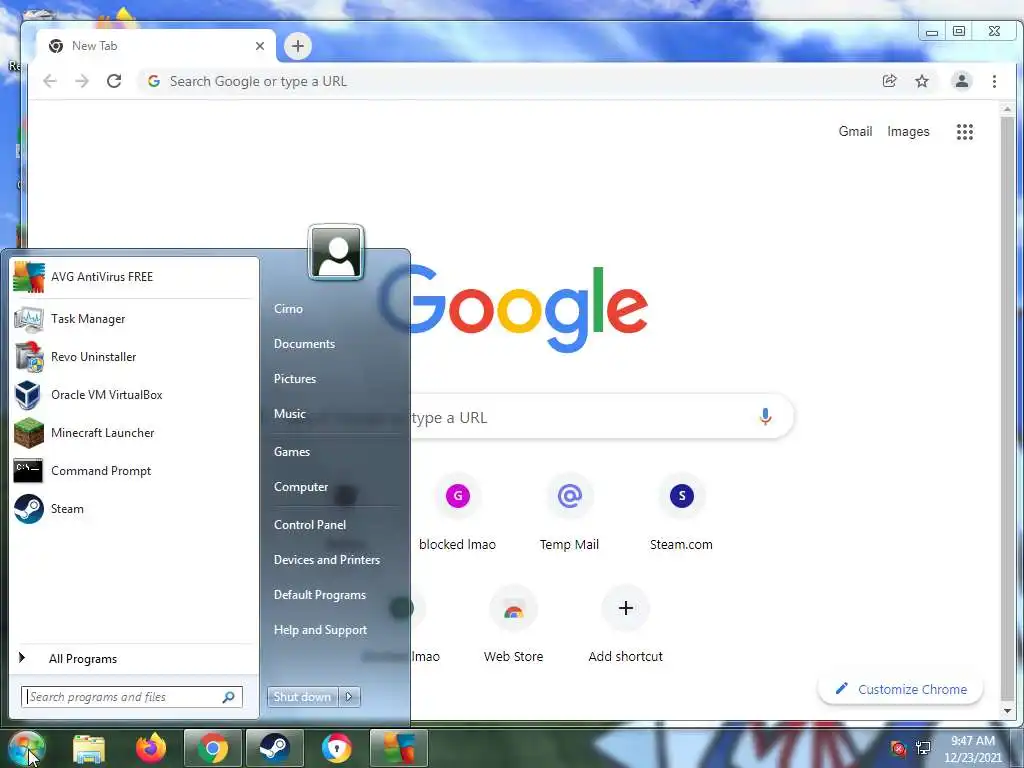Close the New Tab tab
1024x768 pixels.
point(260,46)
